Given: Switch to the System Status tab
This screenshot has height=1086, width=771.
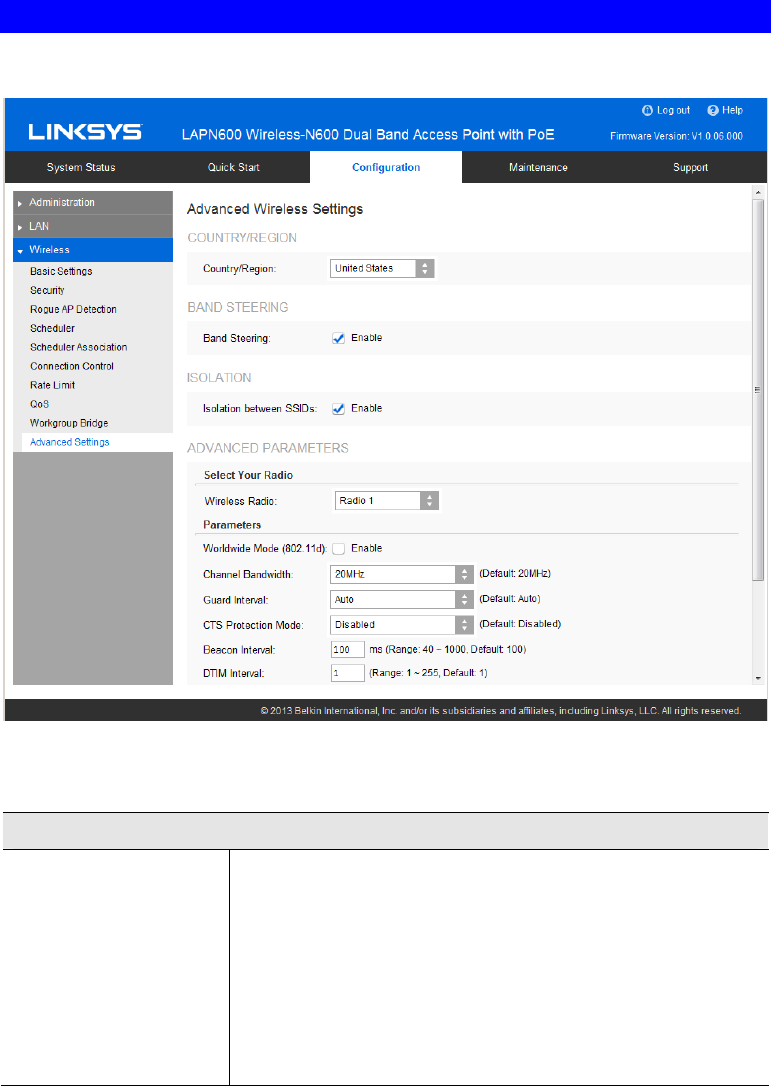Looking at the screenshot, I should tap(81, 168).
